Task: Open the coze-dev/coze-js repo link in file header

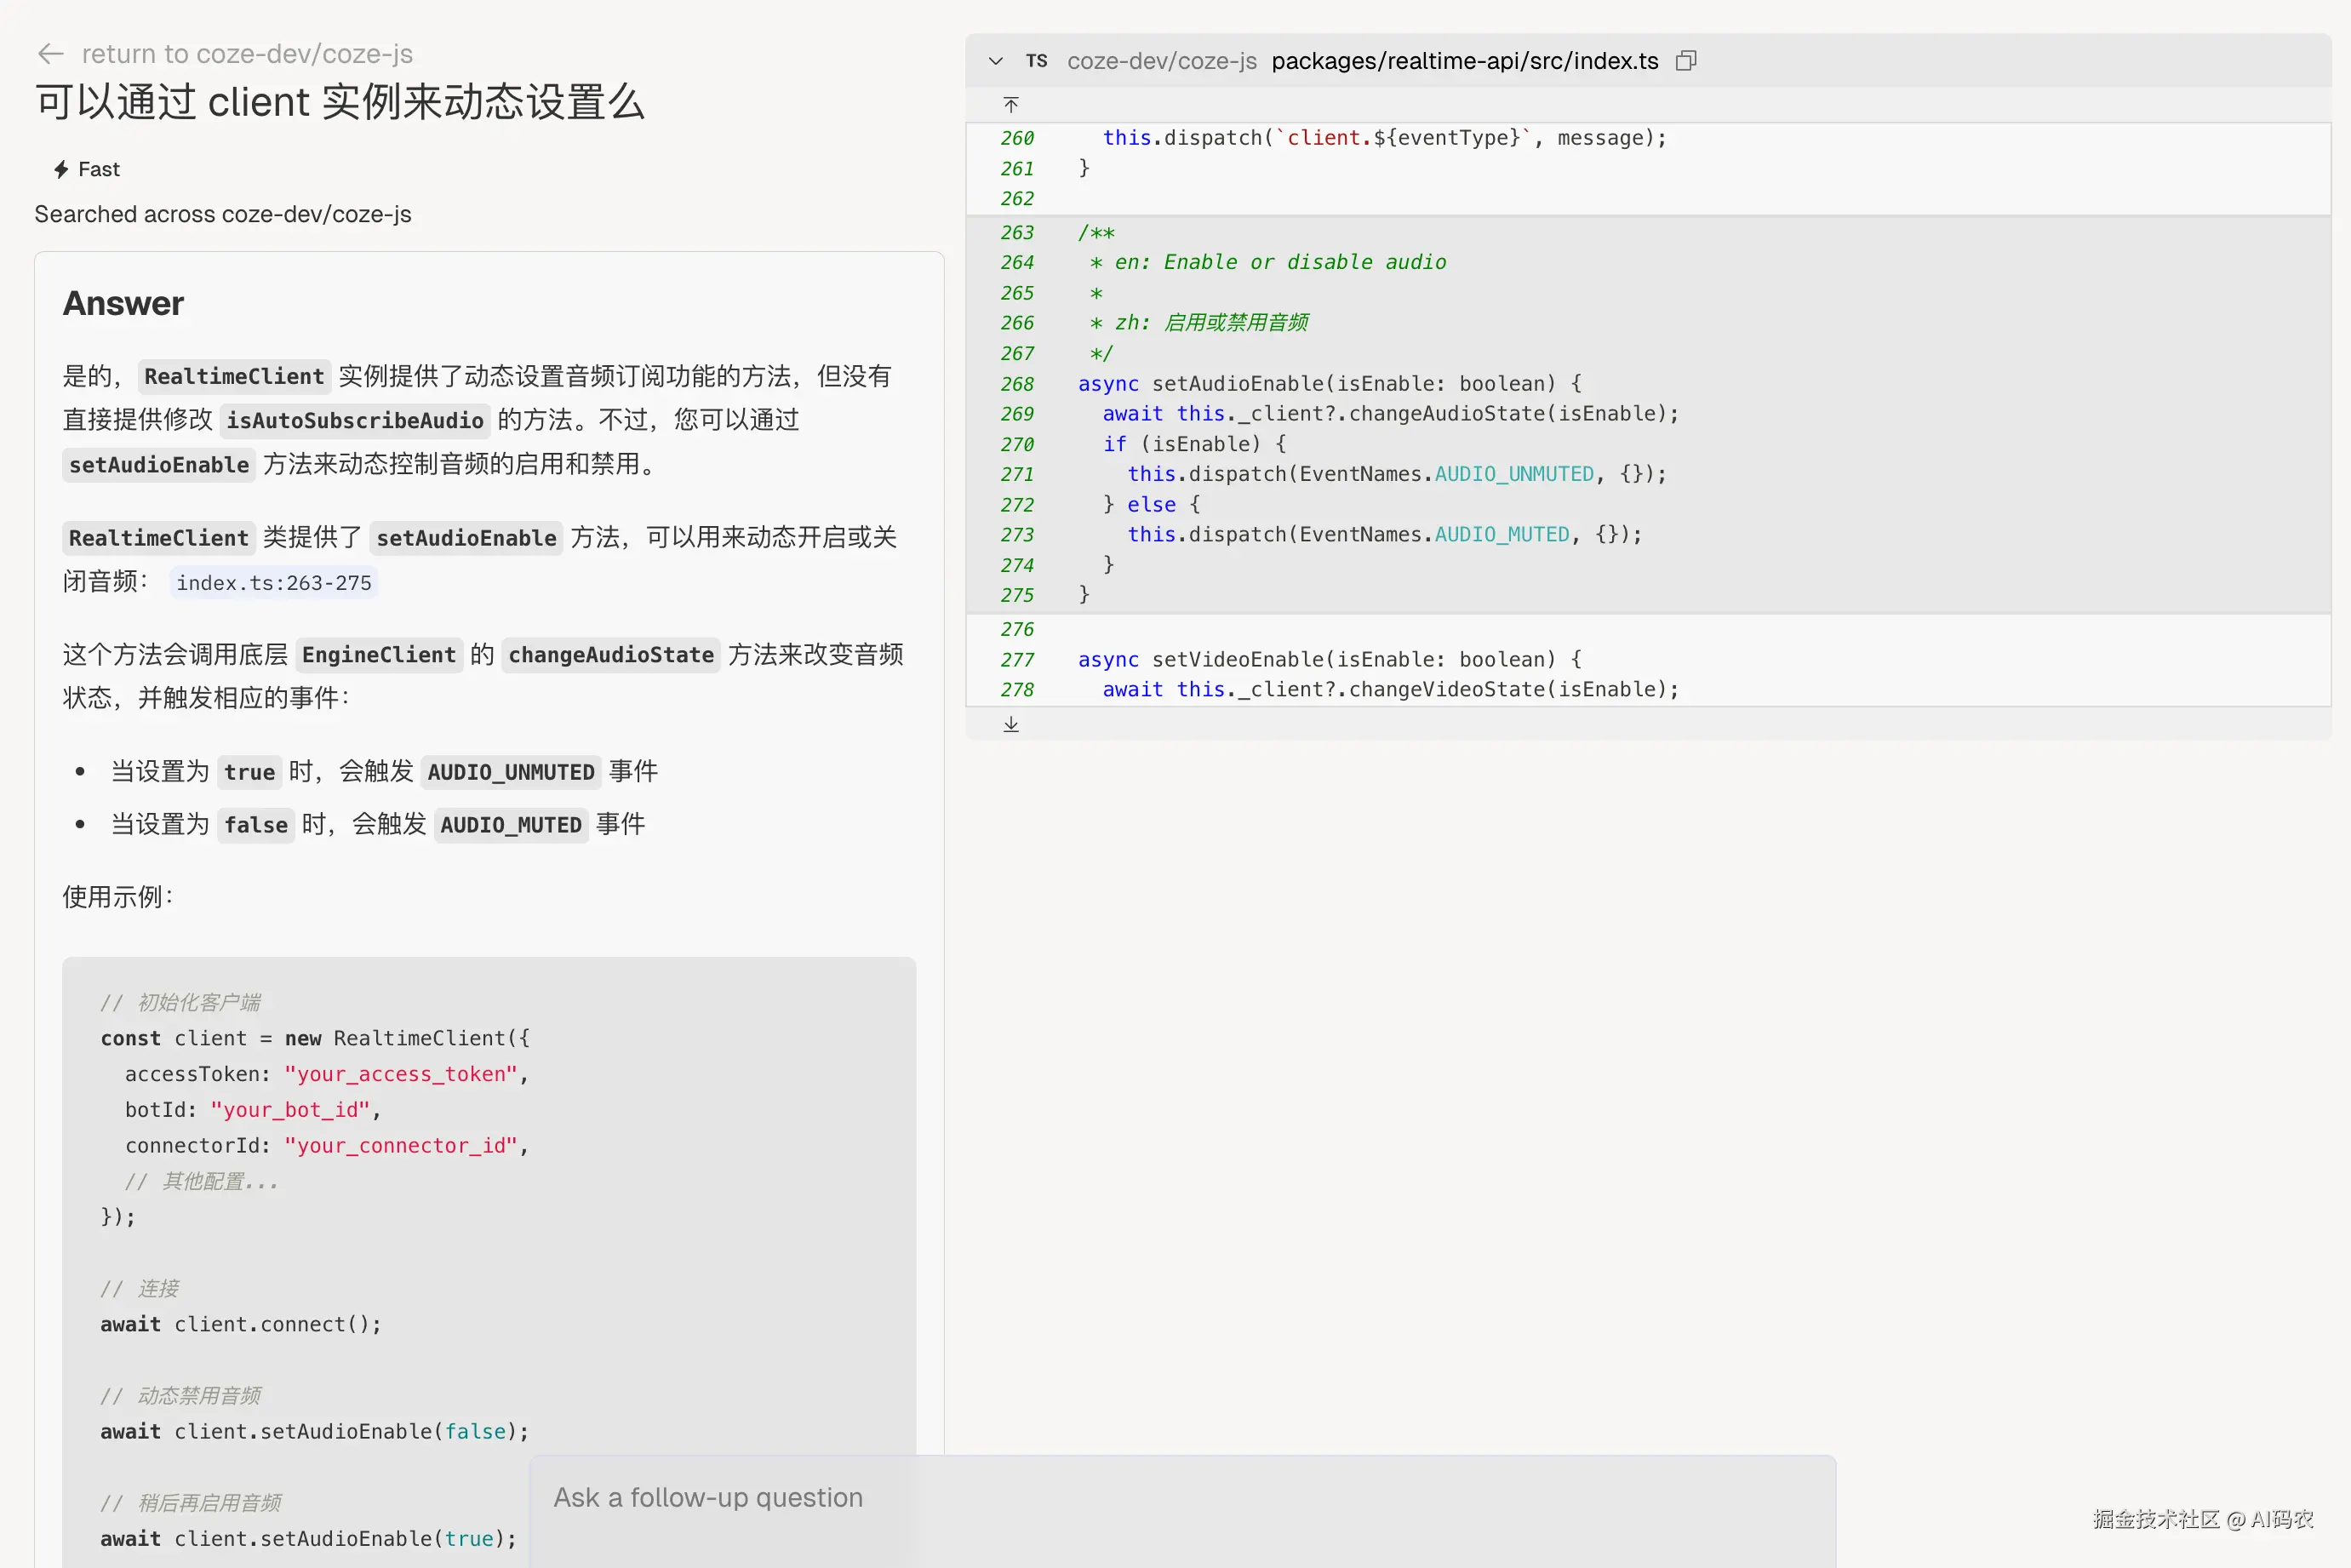Action: pyautogui.click(x=1161, y=61)
